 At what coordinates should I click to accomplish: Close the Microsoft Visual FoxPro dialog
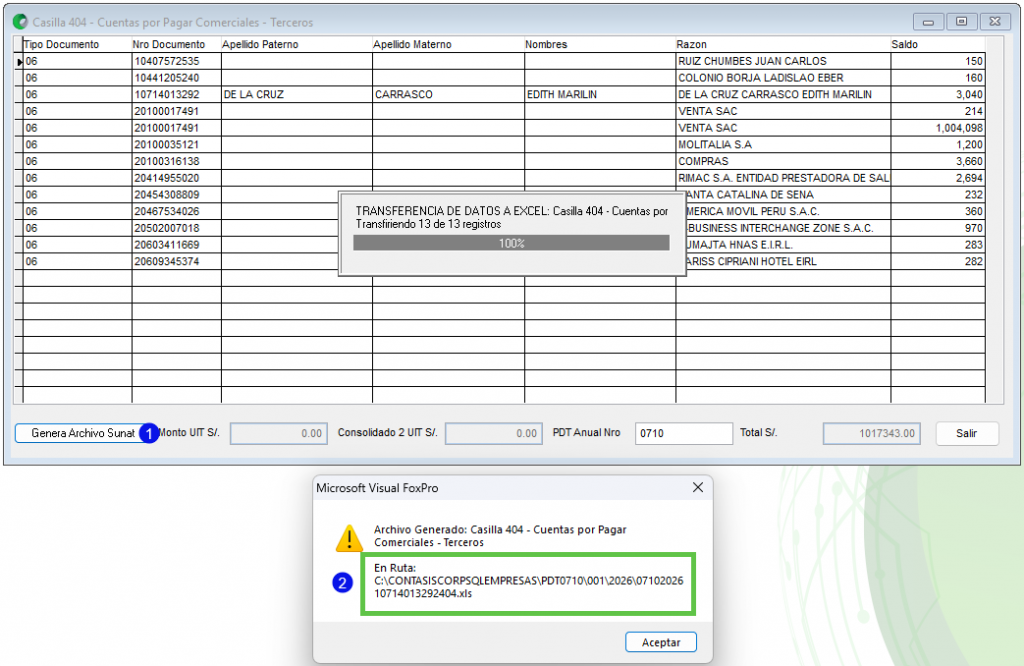(697, 488)
